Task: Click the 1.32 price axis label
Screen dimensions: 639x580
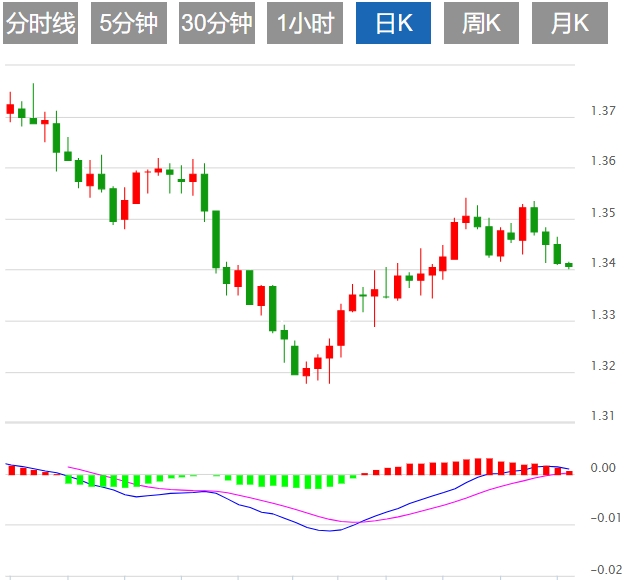Action: [603, 366]
